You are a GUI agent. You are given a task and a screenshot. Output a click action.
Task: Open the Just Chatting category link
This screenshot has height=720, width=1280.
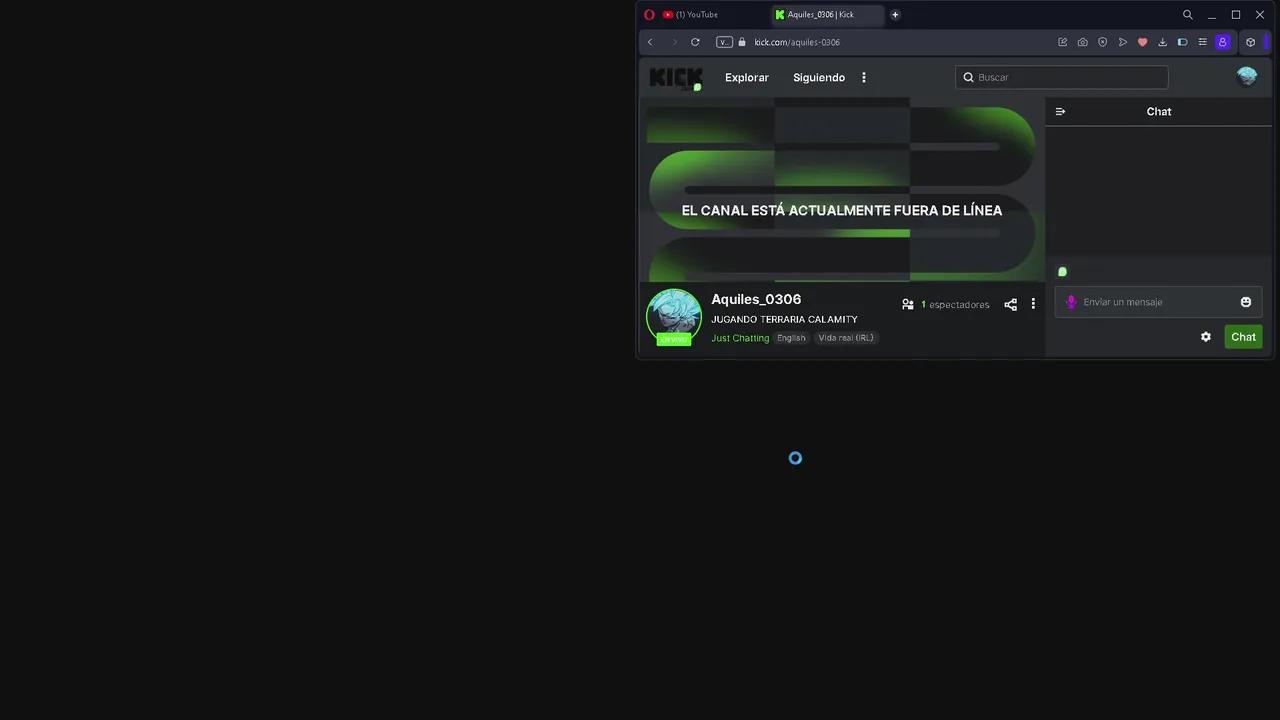tap(740, 338)
